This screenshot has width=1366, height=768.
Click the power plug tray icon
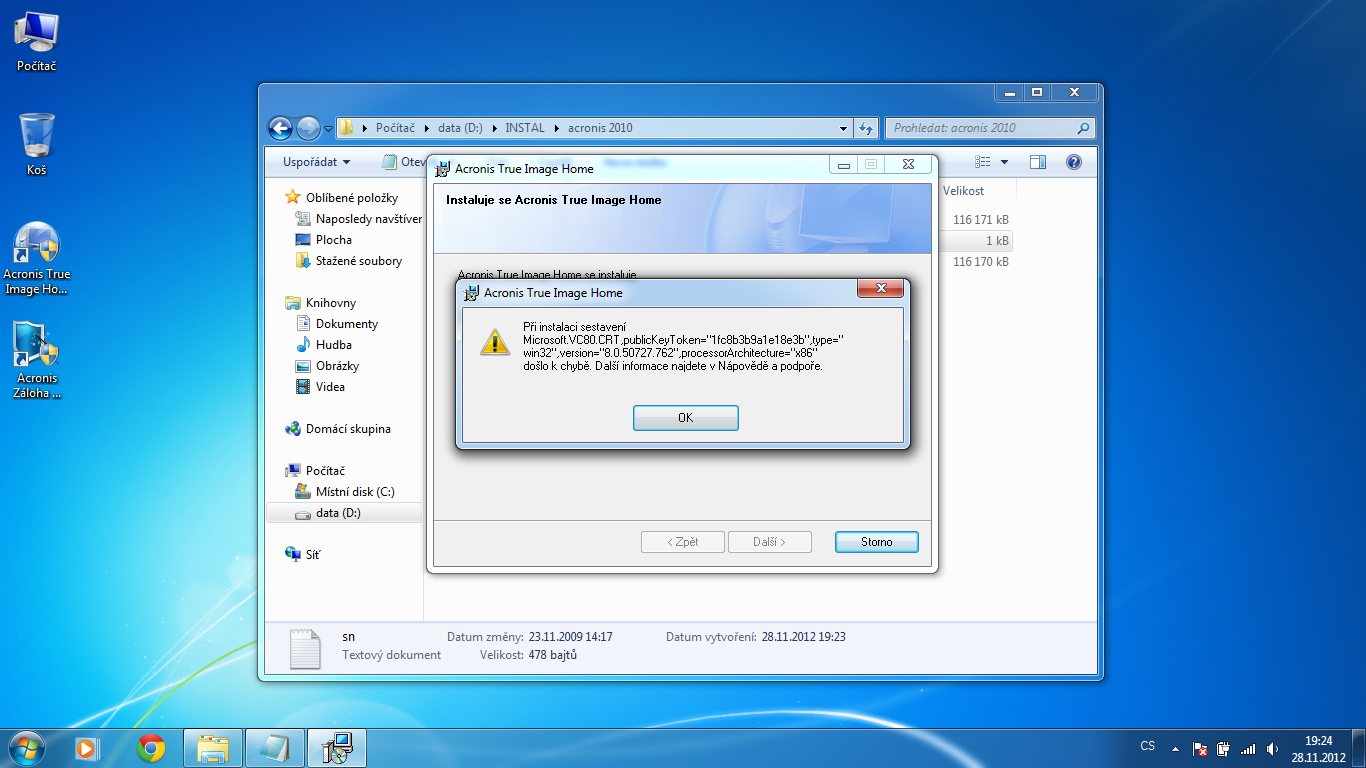click(1223, 748)
